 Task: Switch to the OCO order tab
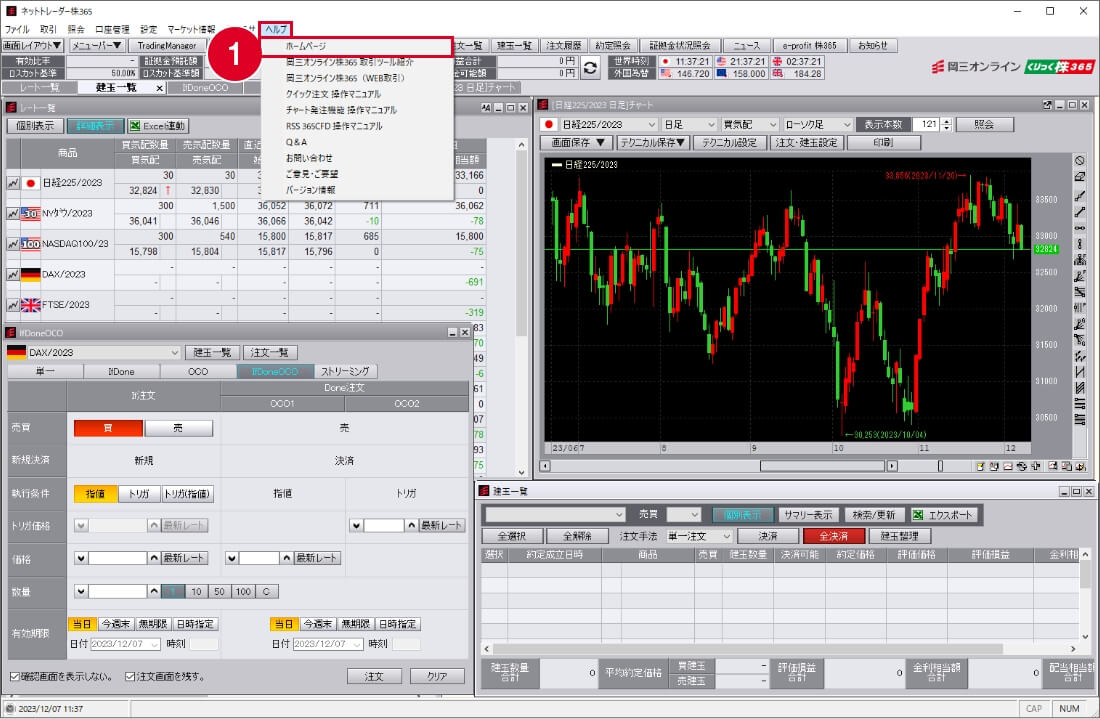coord(199,372)
